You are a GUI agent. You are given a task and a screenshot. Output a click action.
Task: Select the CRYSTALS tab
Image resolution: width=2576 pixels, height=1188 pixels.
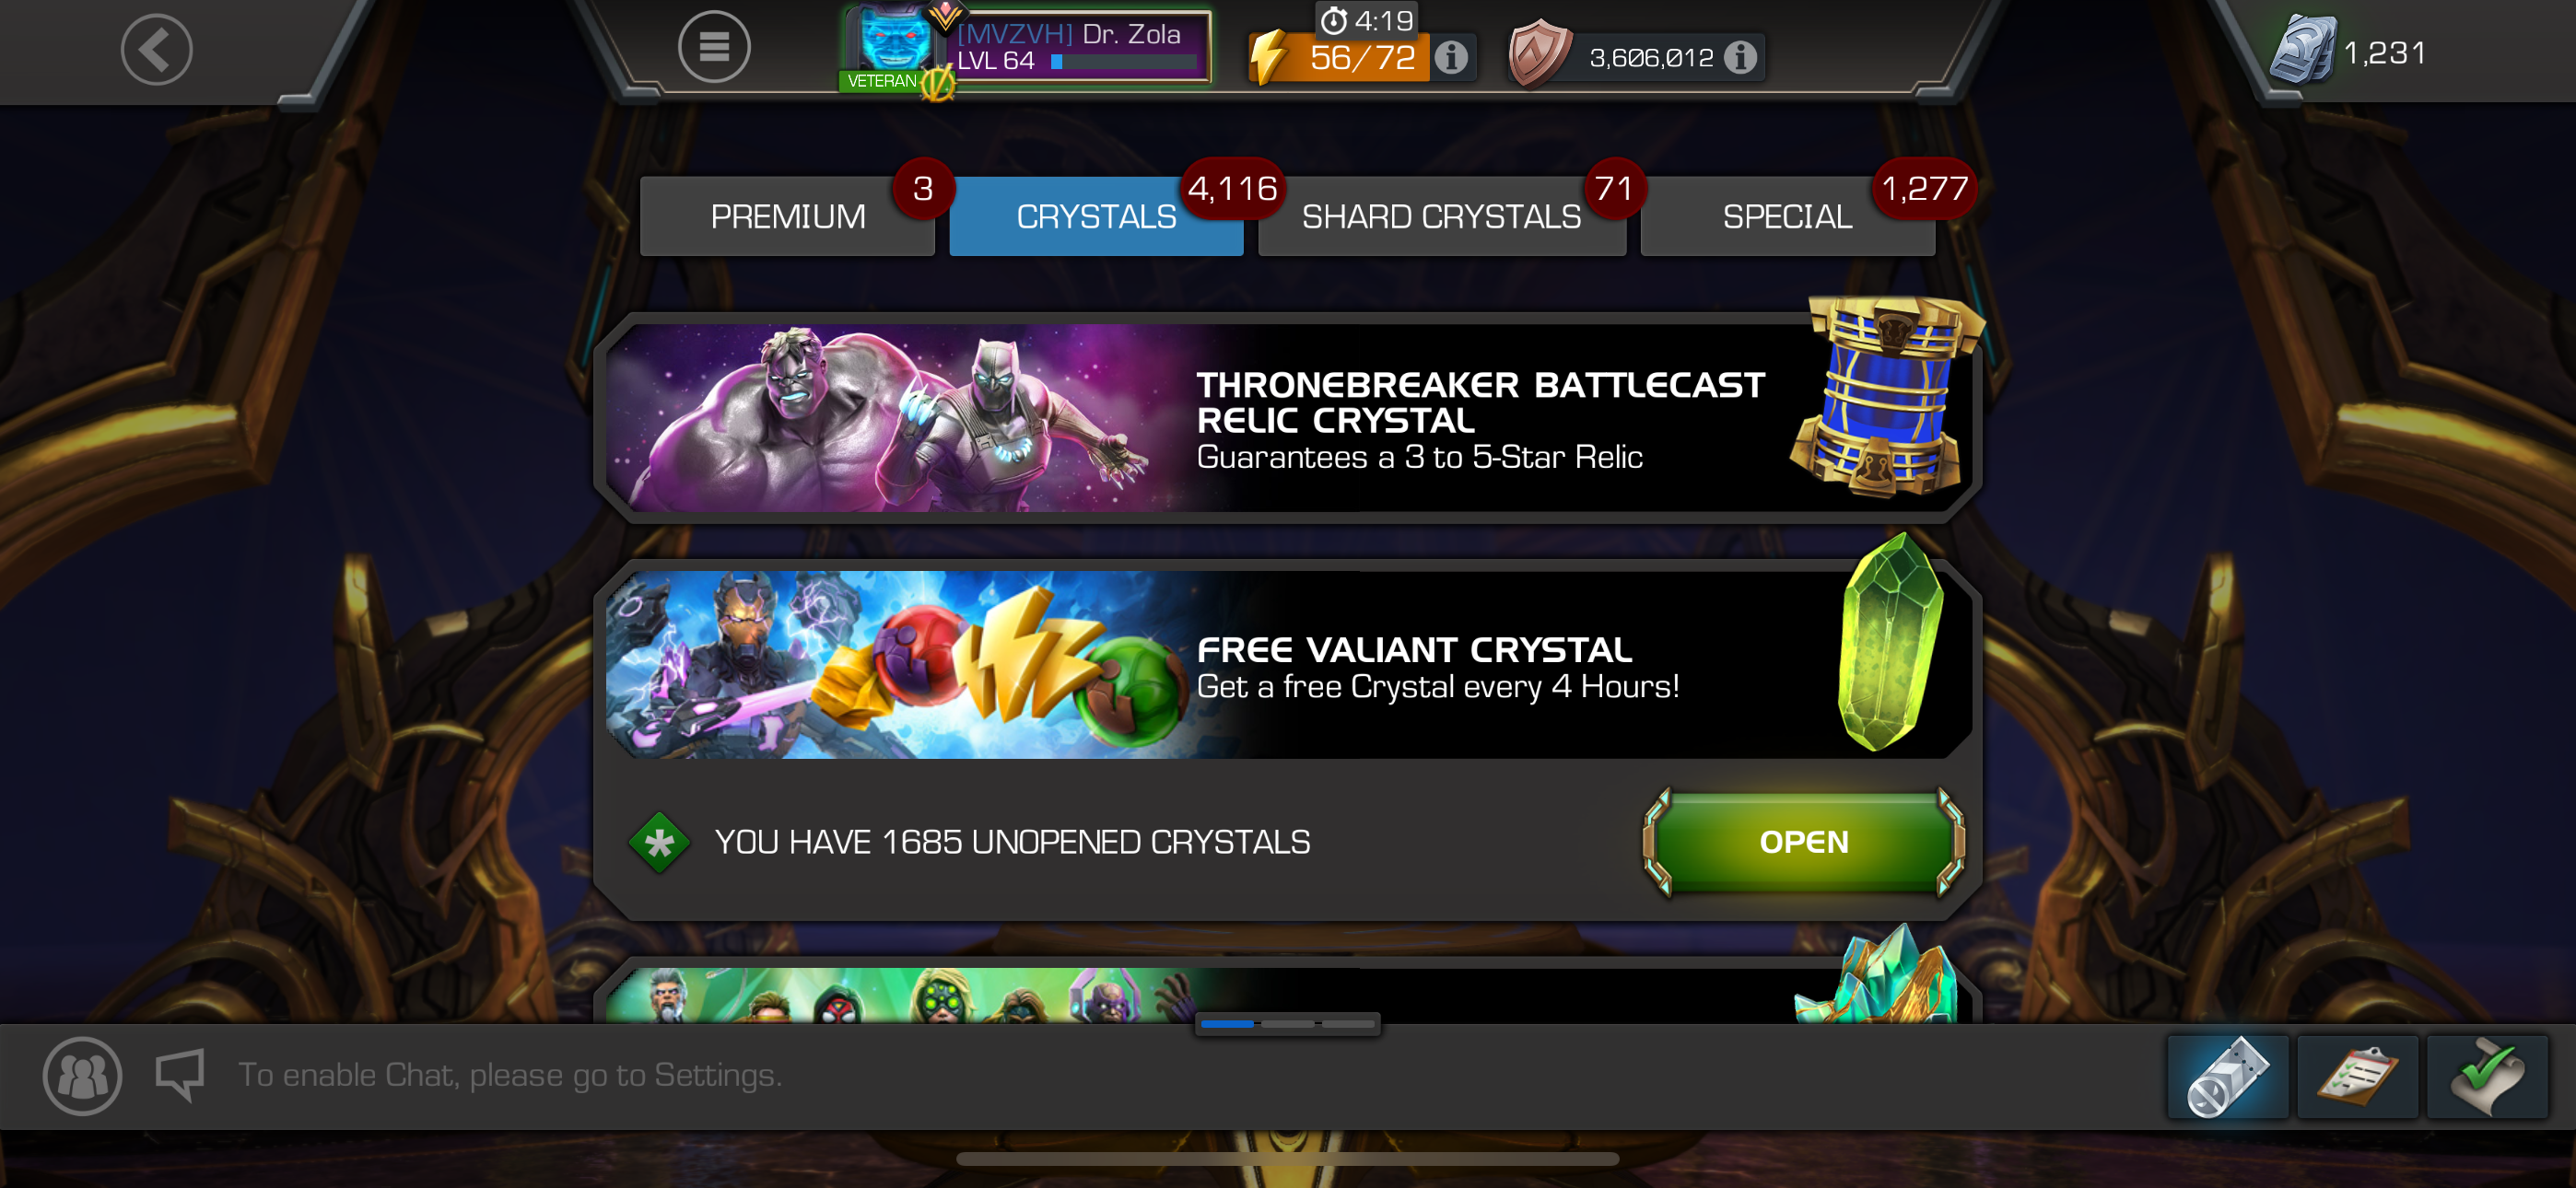(1096, 216)
